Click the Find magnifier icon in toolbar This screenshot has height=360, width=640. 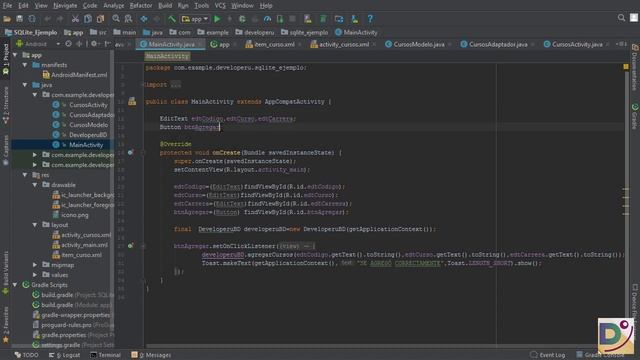[x=116, y=19]
